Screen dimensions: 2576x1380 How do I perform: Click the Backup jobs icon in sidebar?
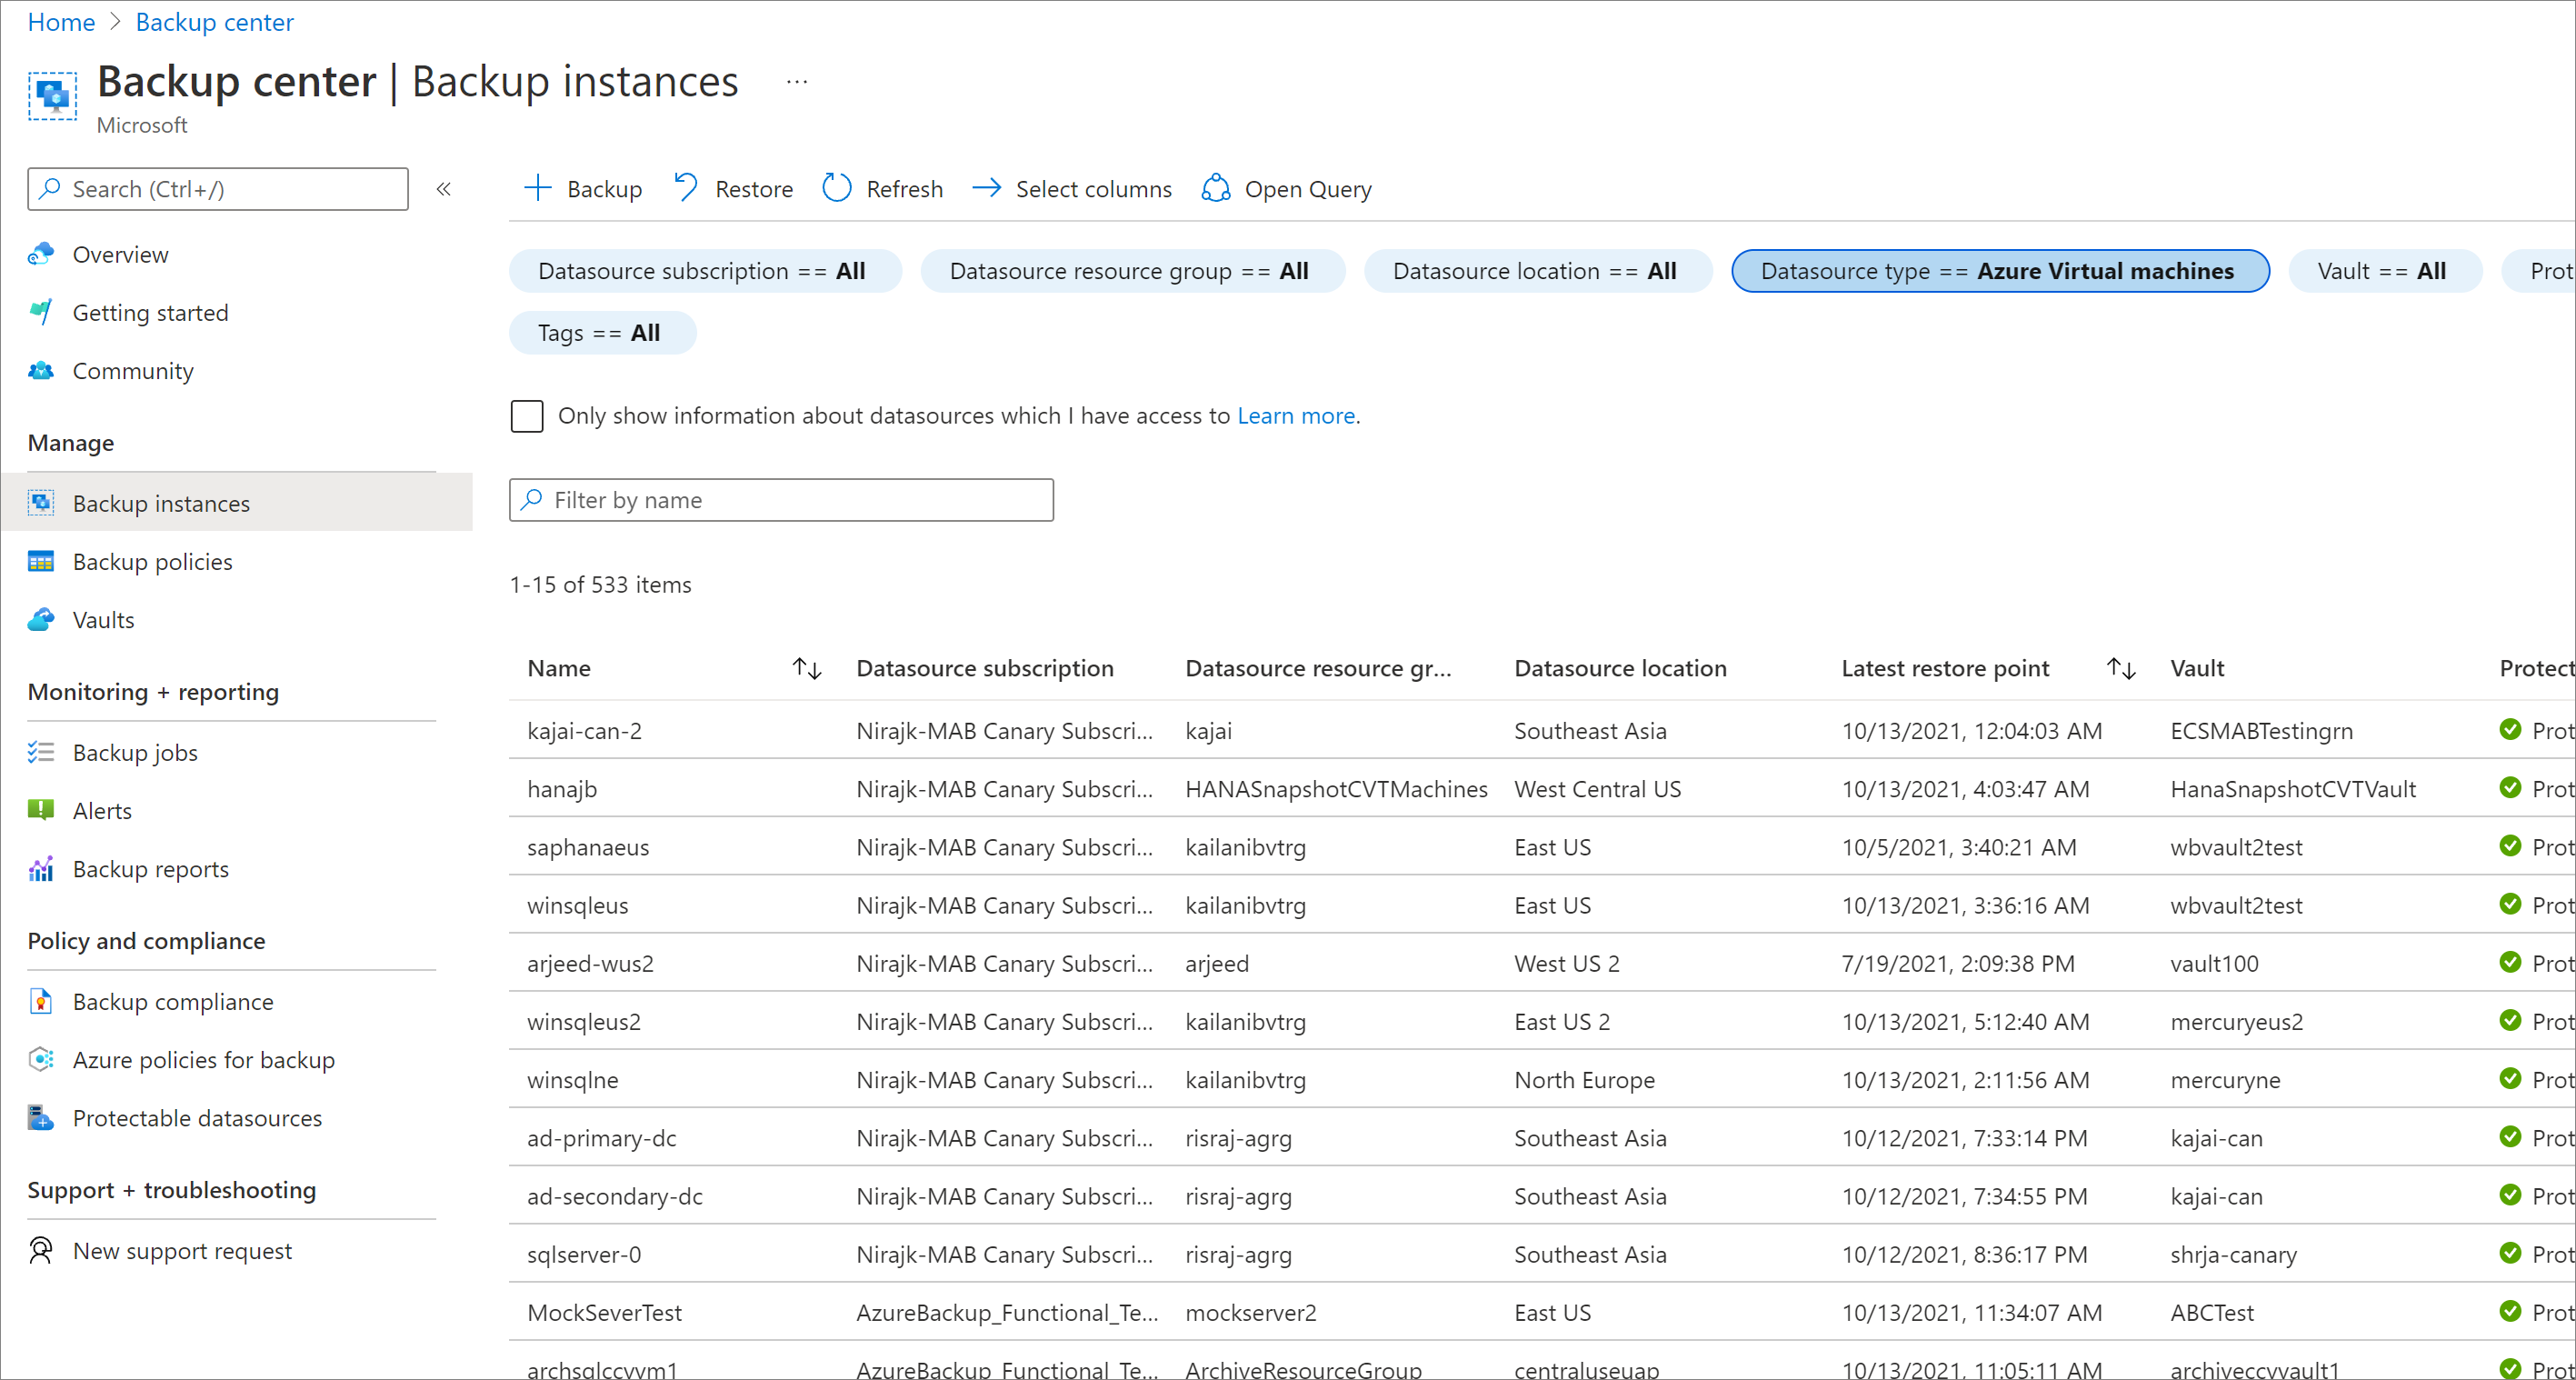click(x=41, y=751)
